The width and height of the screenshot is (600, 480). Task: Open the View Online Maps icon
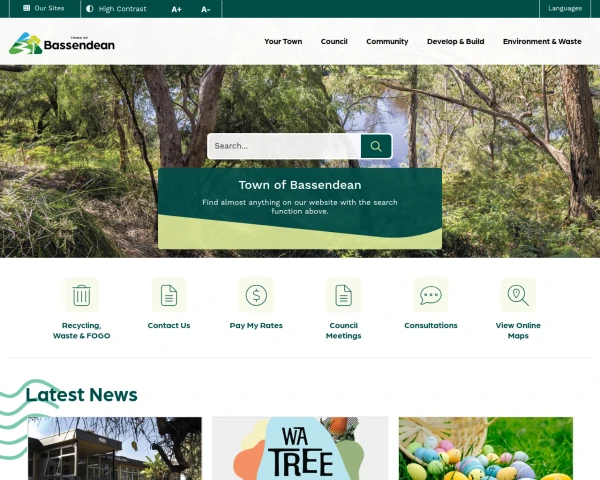[x=518, y=295]
